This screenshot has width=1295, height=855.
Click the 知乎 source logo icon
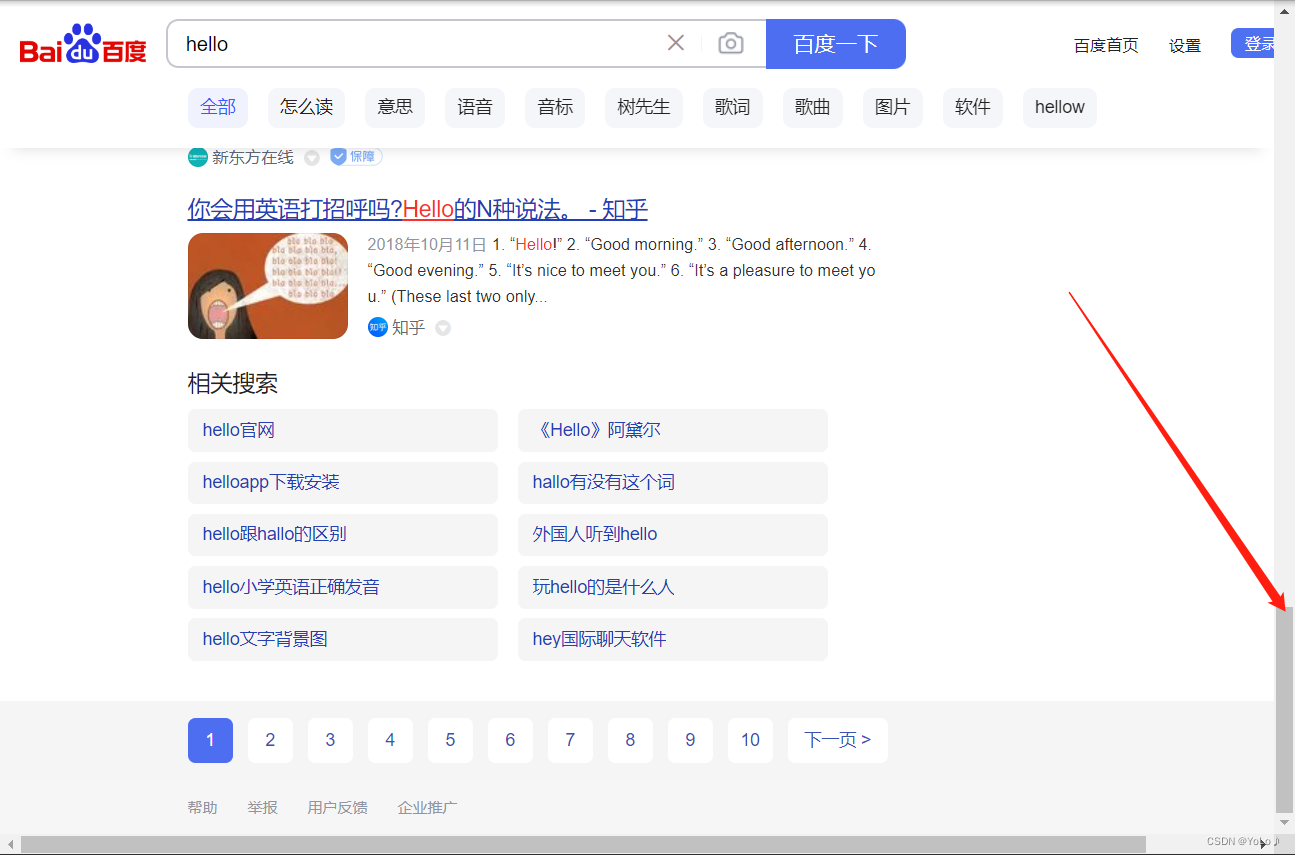[x=377, y=327]
